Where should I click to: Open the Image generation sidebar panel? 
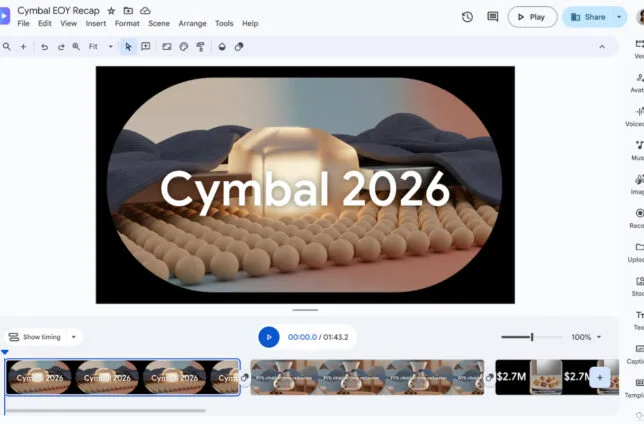pyautogui.click(x=638, y=184)
